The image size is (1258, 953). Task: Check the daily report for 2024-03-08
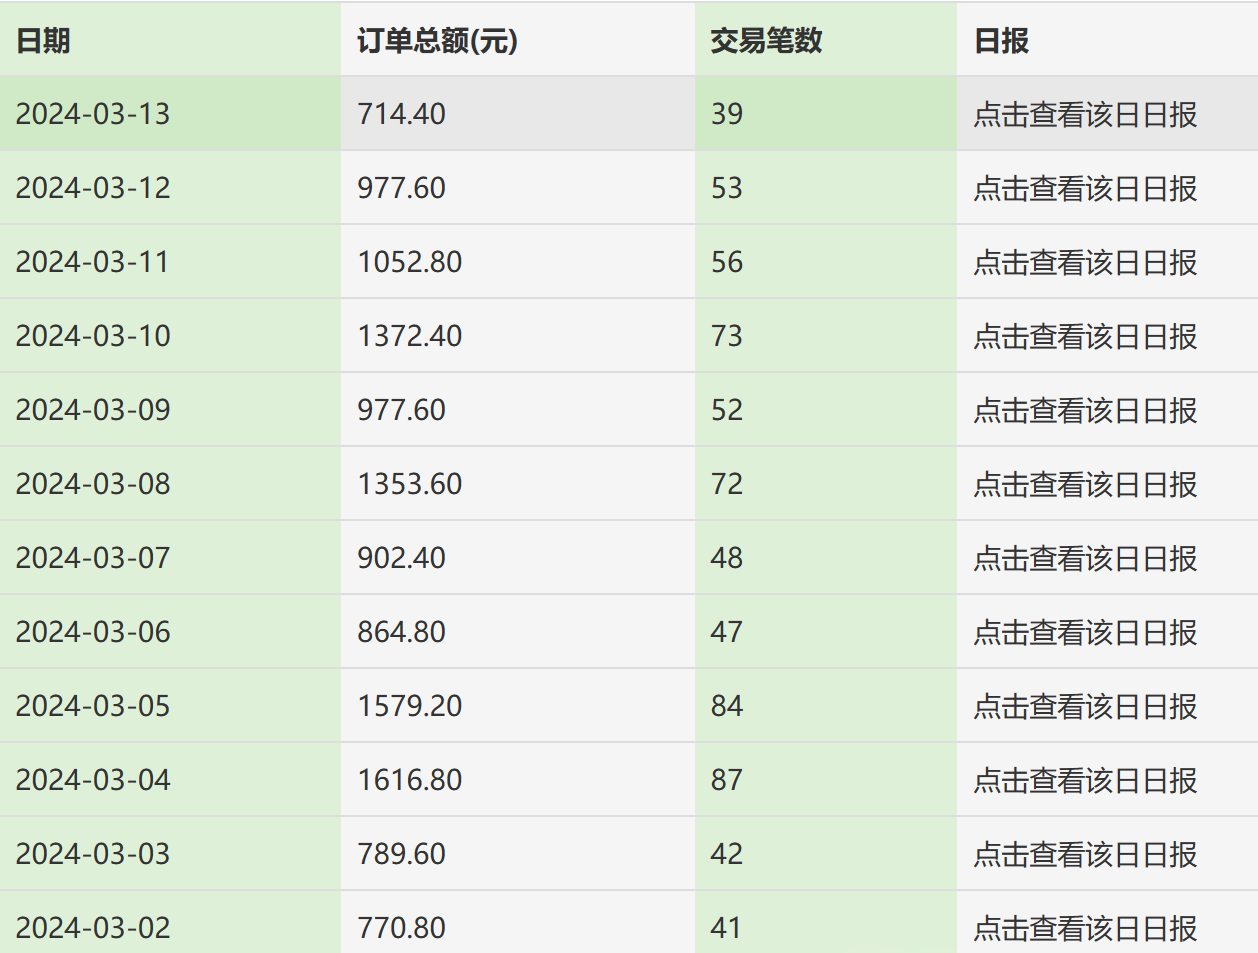point(1085,484)
